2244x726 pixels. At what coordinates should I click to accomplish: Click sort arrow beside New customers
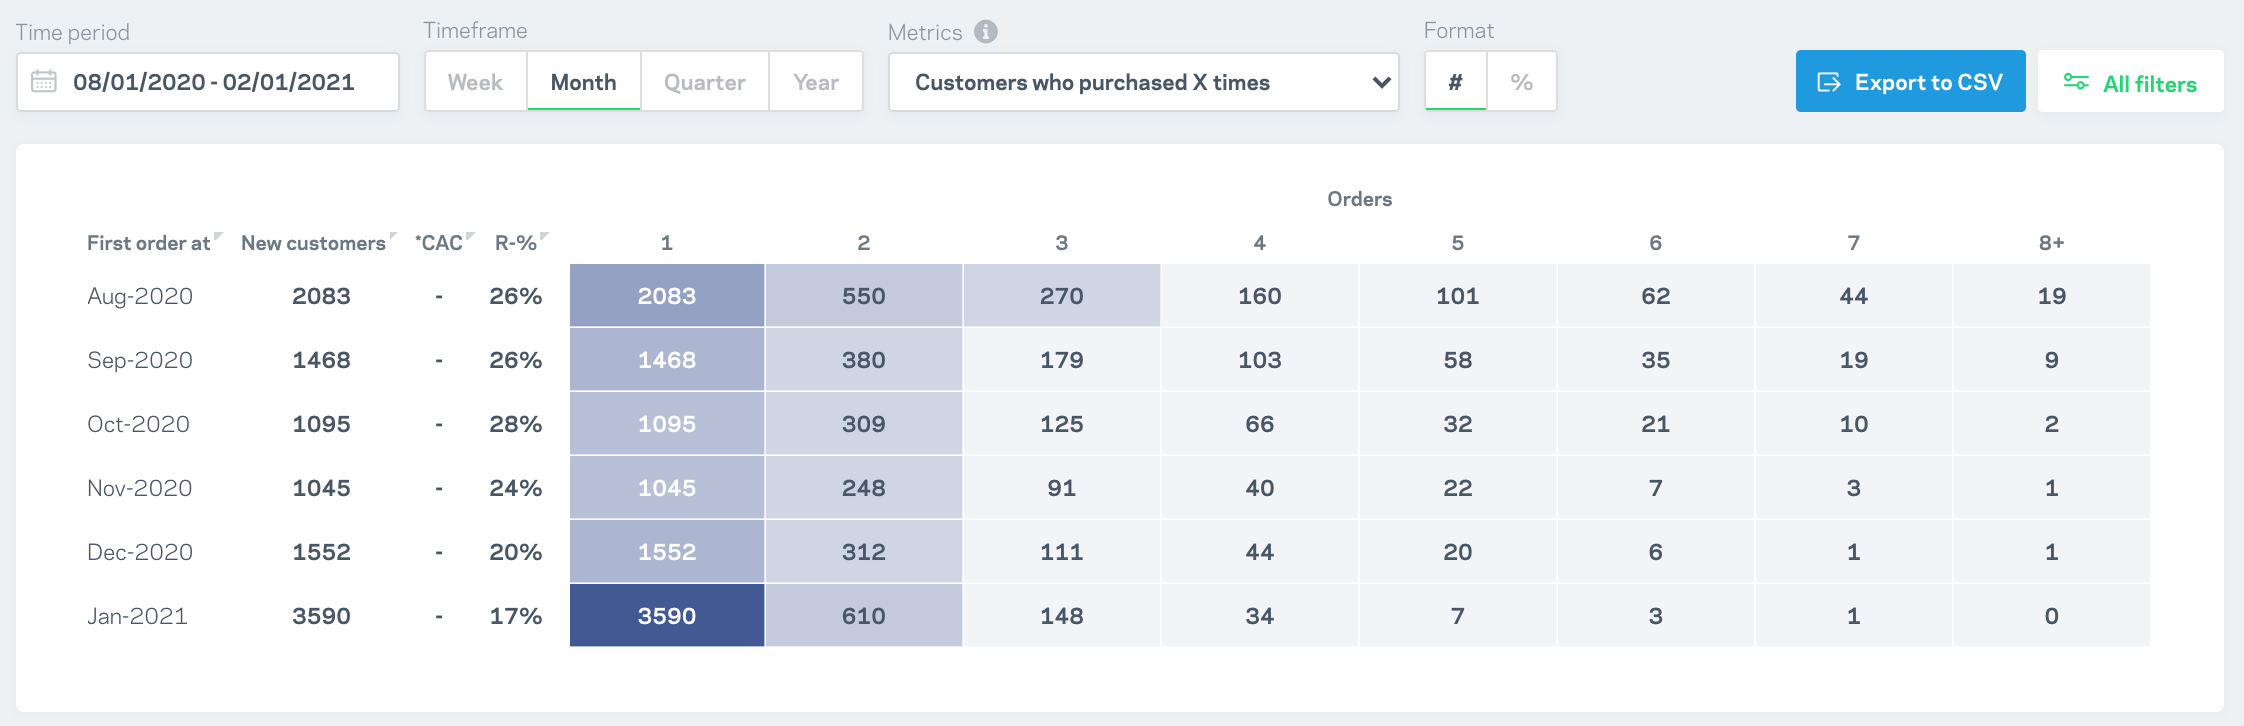pos(393,237)
